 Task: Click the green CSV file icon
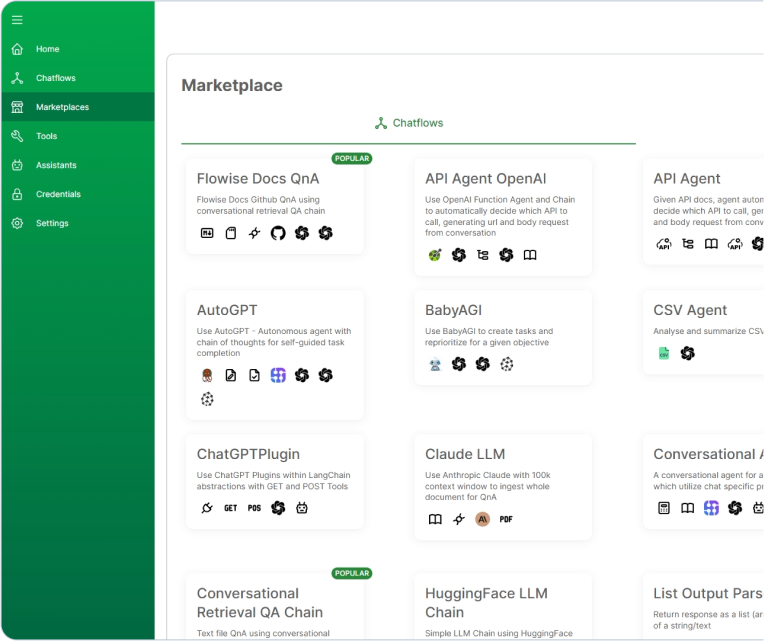[663, 353]
